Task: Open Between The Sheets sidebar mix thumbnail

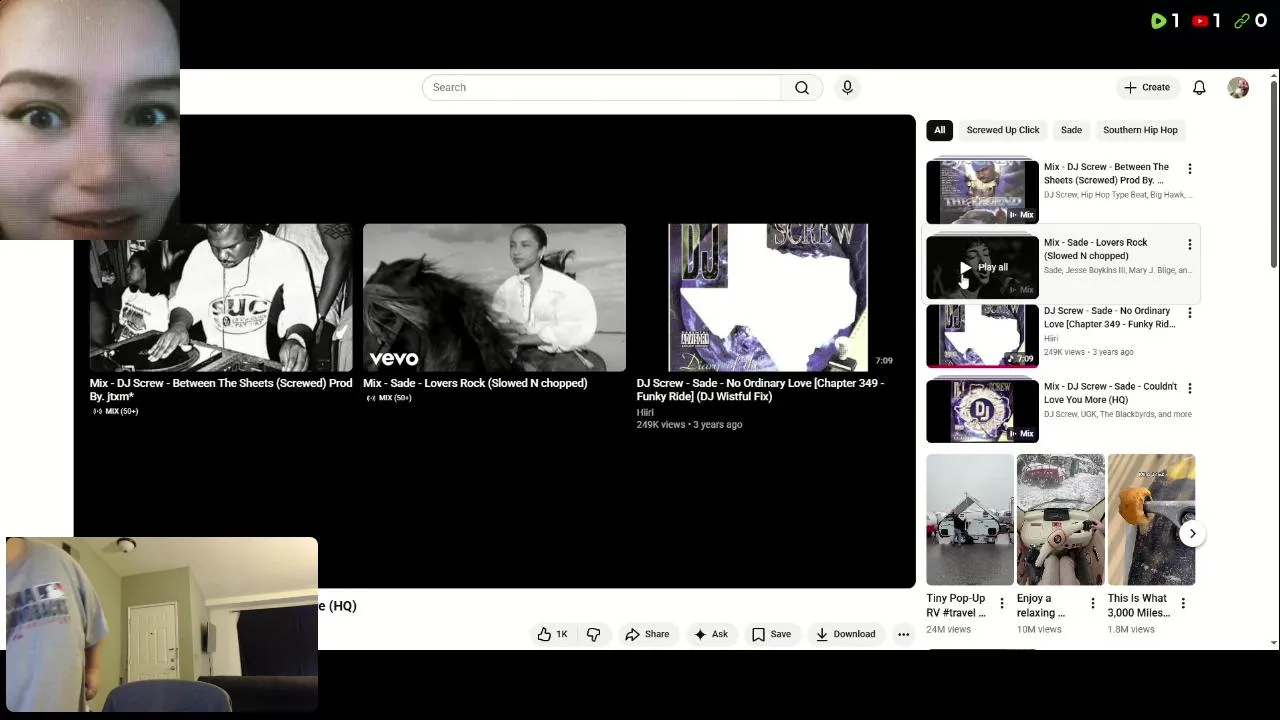Action: point(982,190)
